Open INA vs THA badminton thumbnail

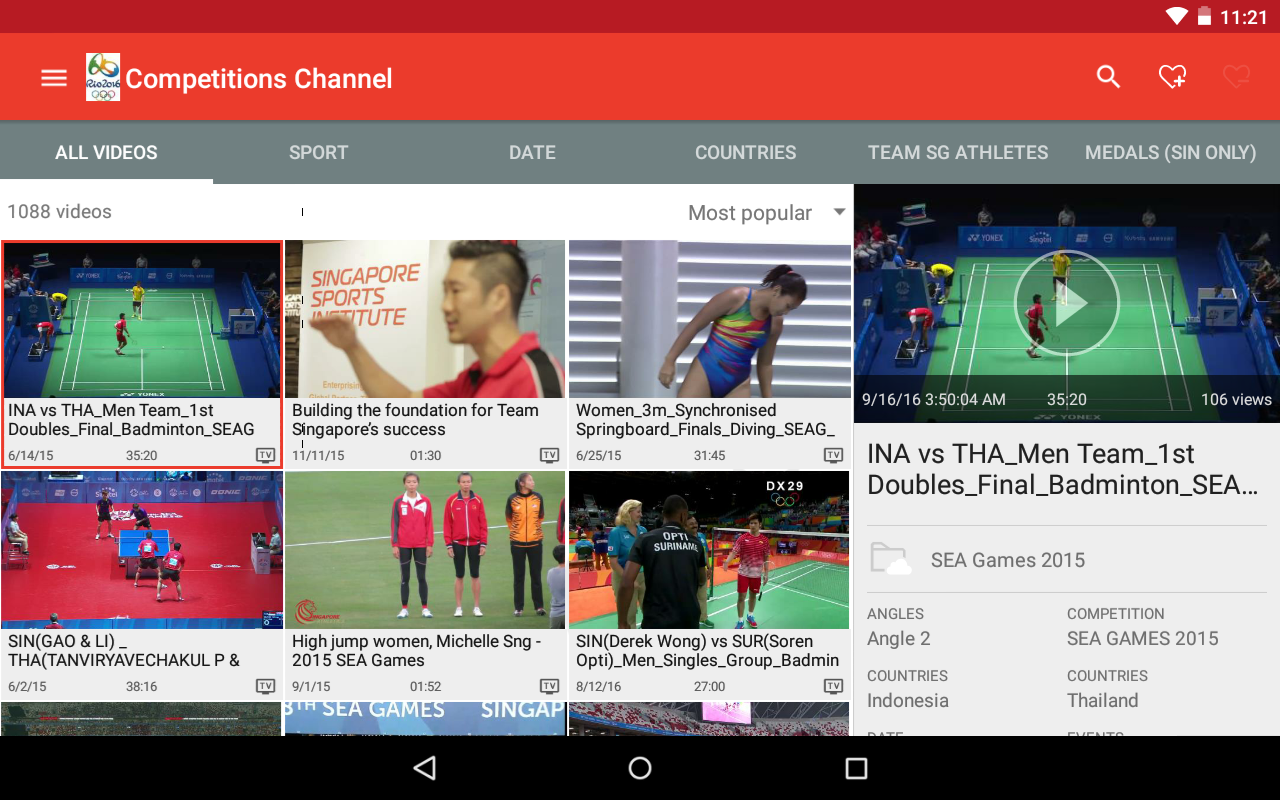coord(142,320)
